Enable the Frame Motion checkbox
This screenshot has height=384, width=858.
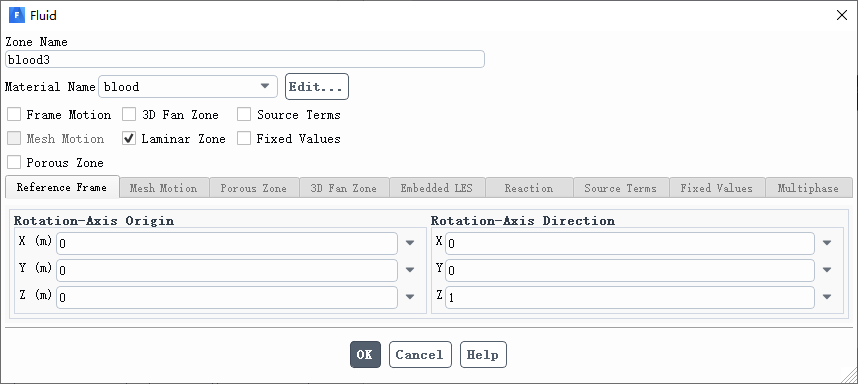14,115
